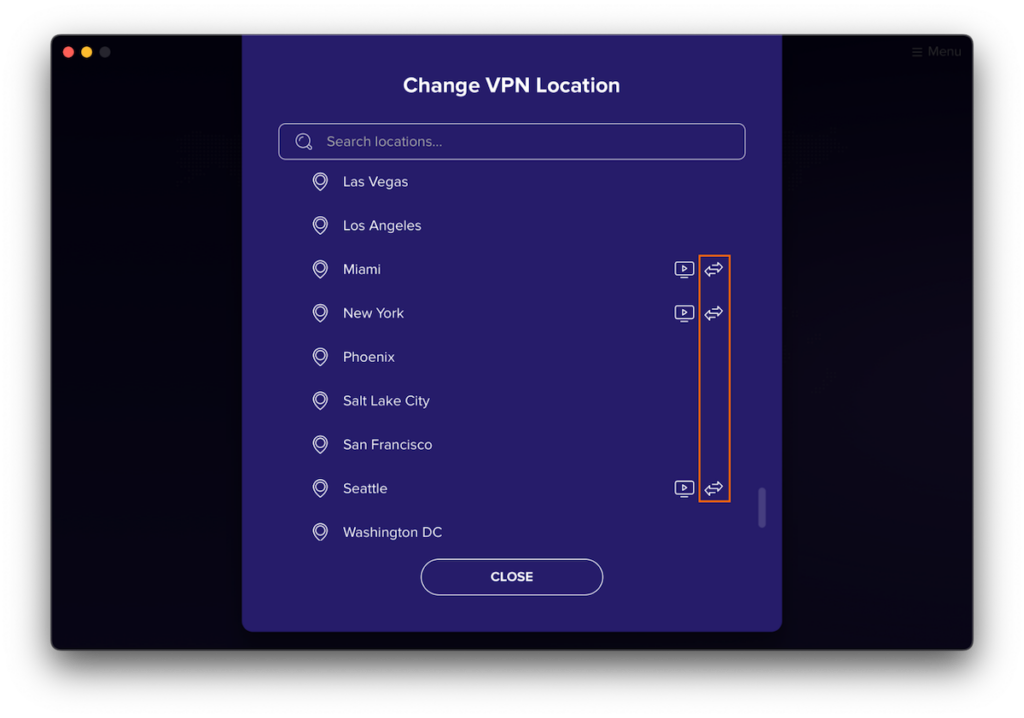The image size is (1024, 718).
Task: Click the streaming icon next to Miami
Action: [684, 269]
